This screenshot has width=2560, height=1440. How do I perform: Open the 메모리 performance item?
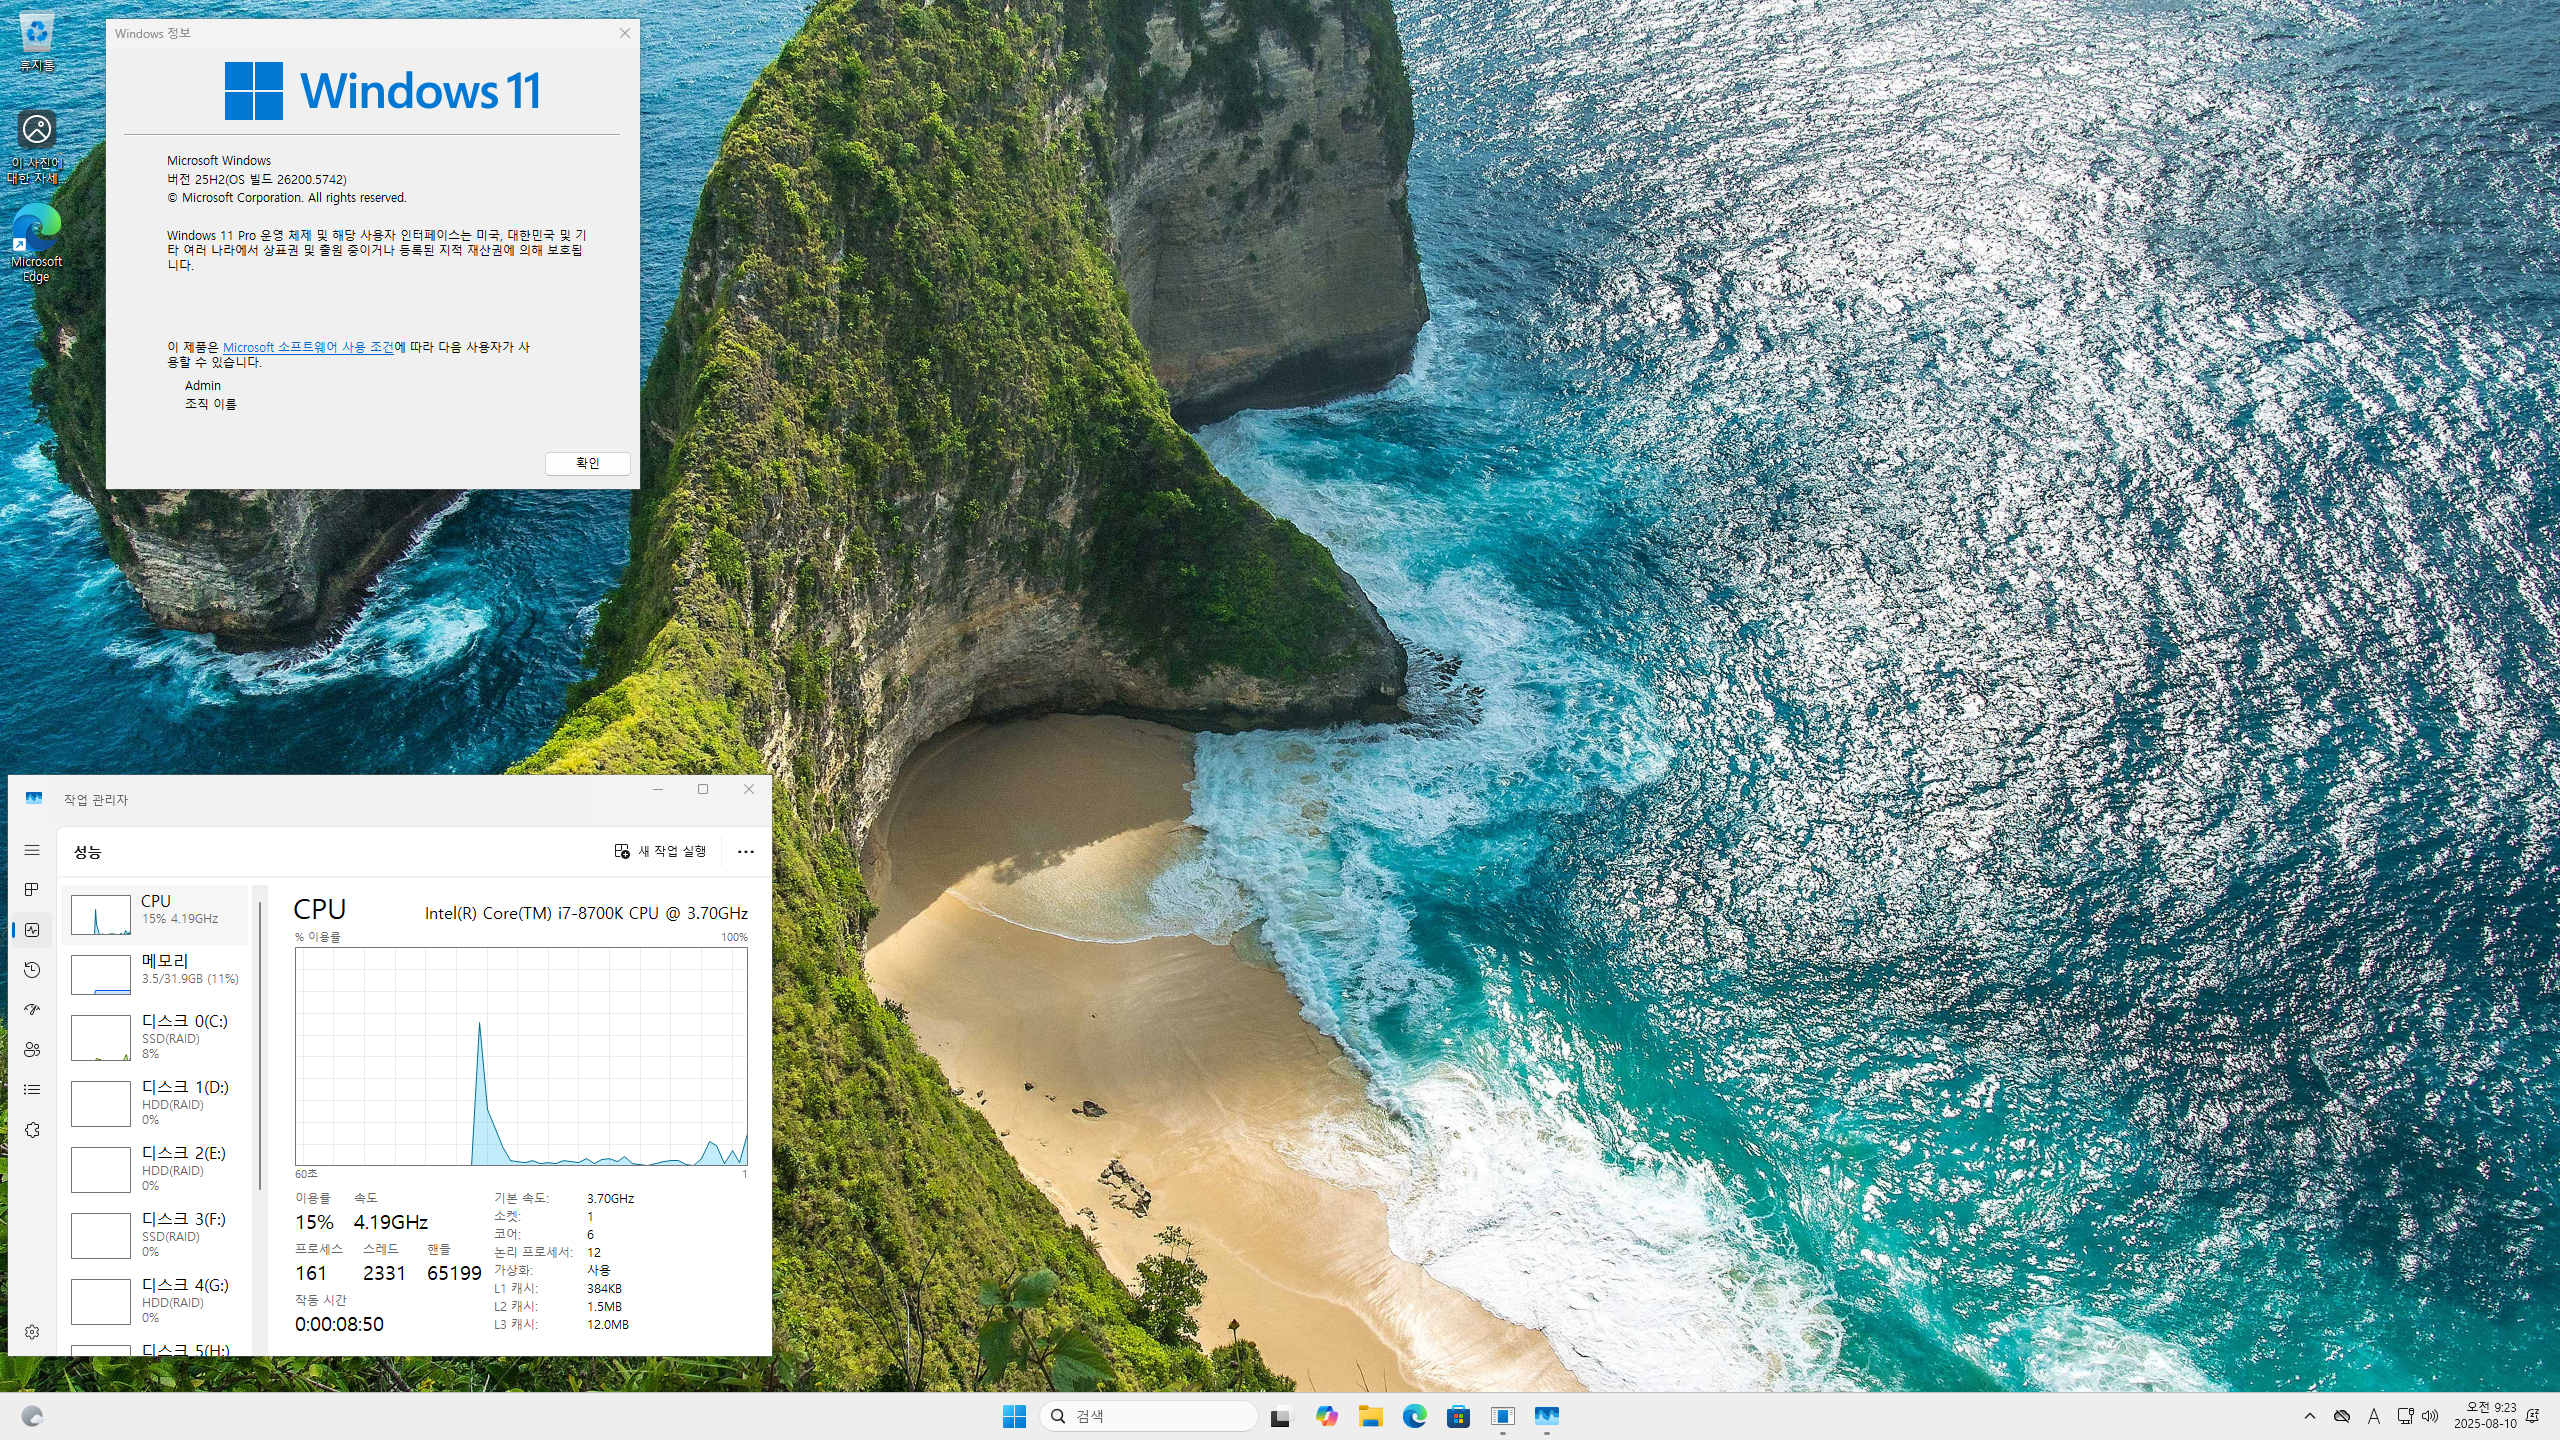pyautogui.click(x=155, y=970)
